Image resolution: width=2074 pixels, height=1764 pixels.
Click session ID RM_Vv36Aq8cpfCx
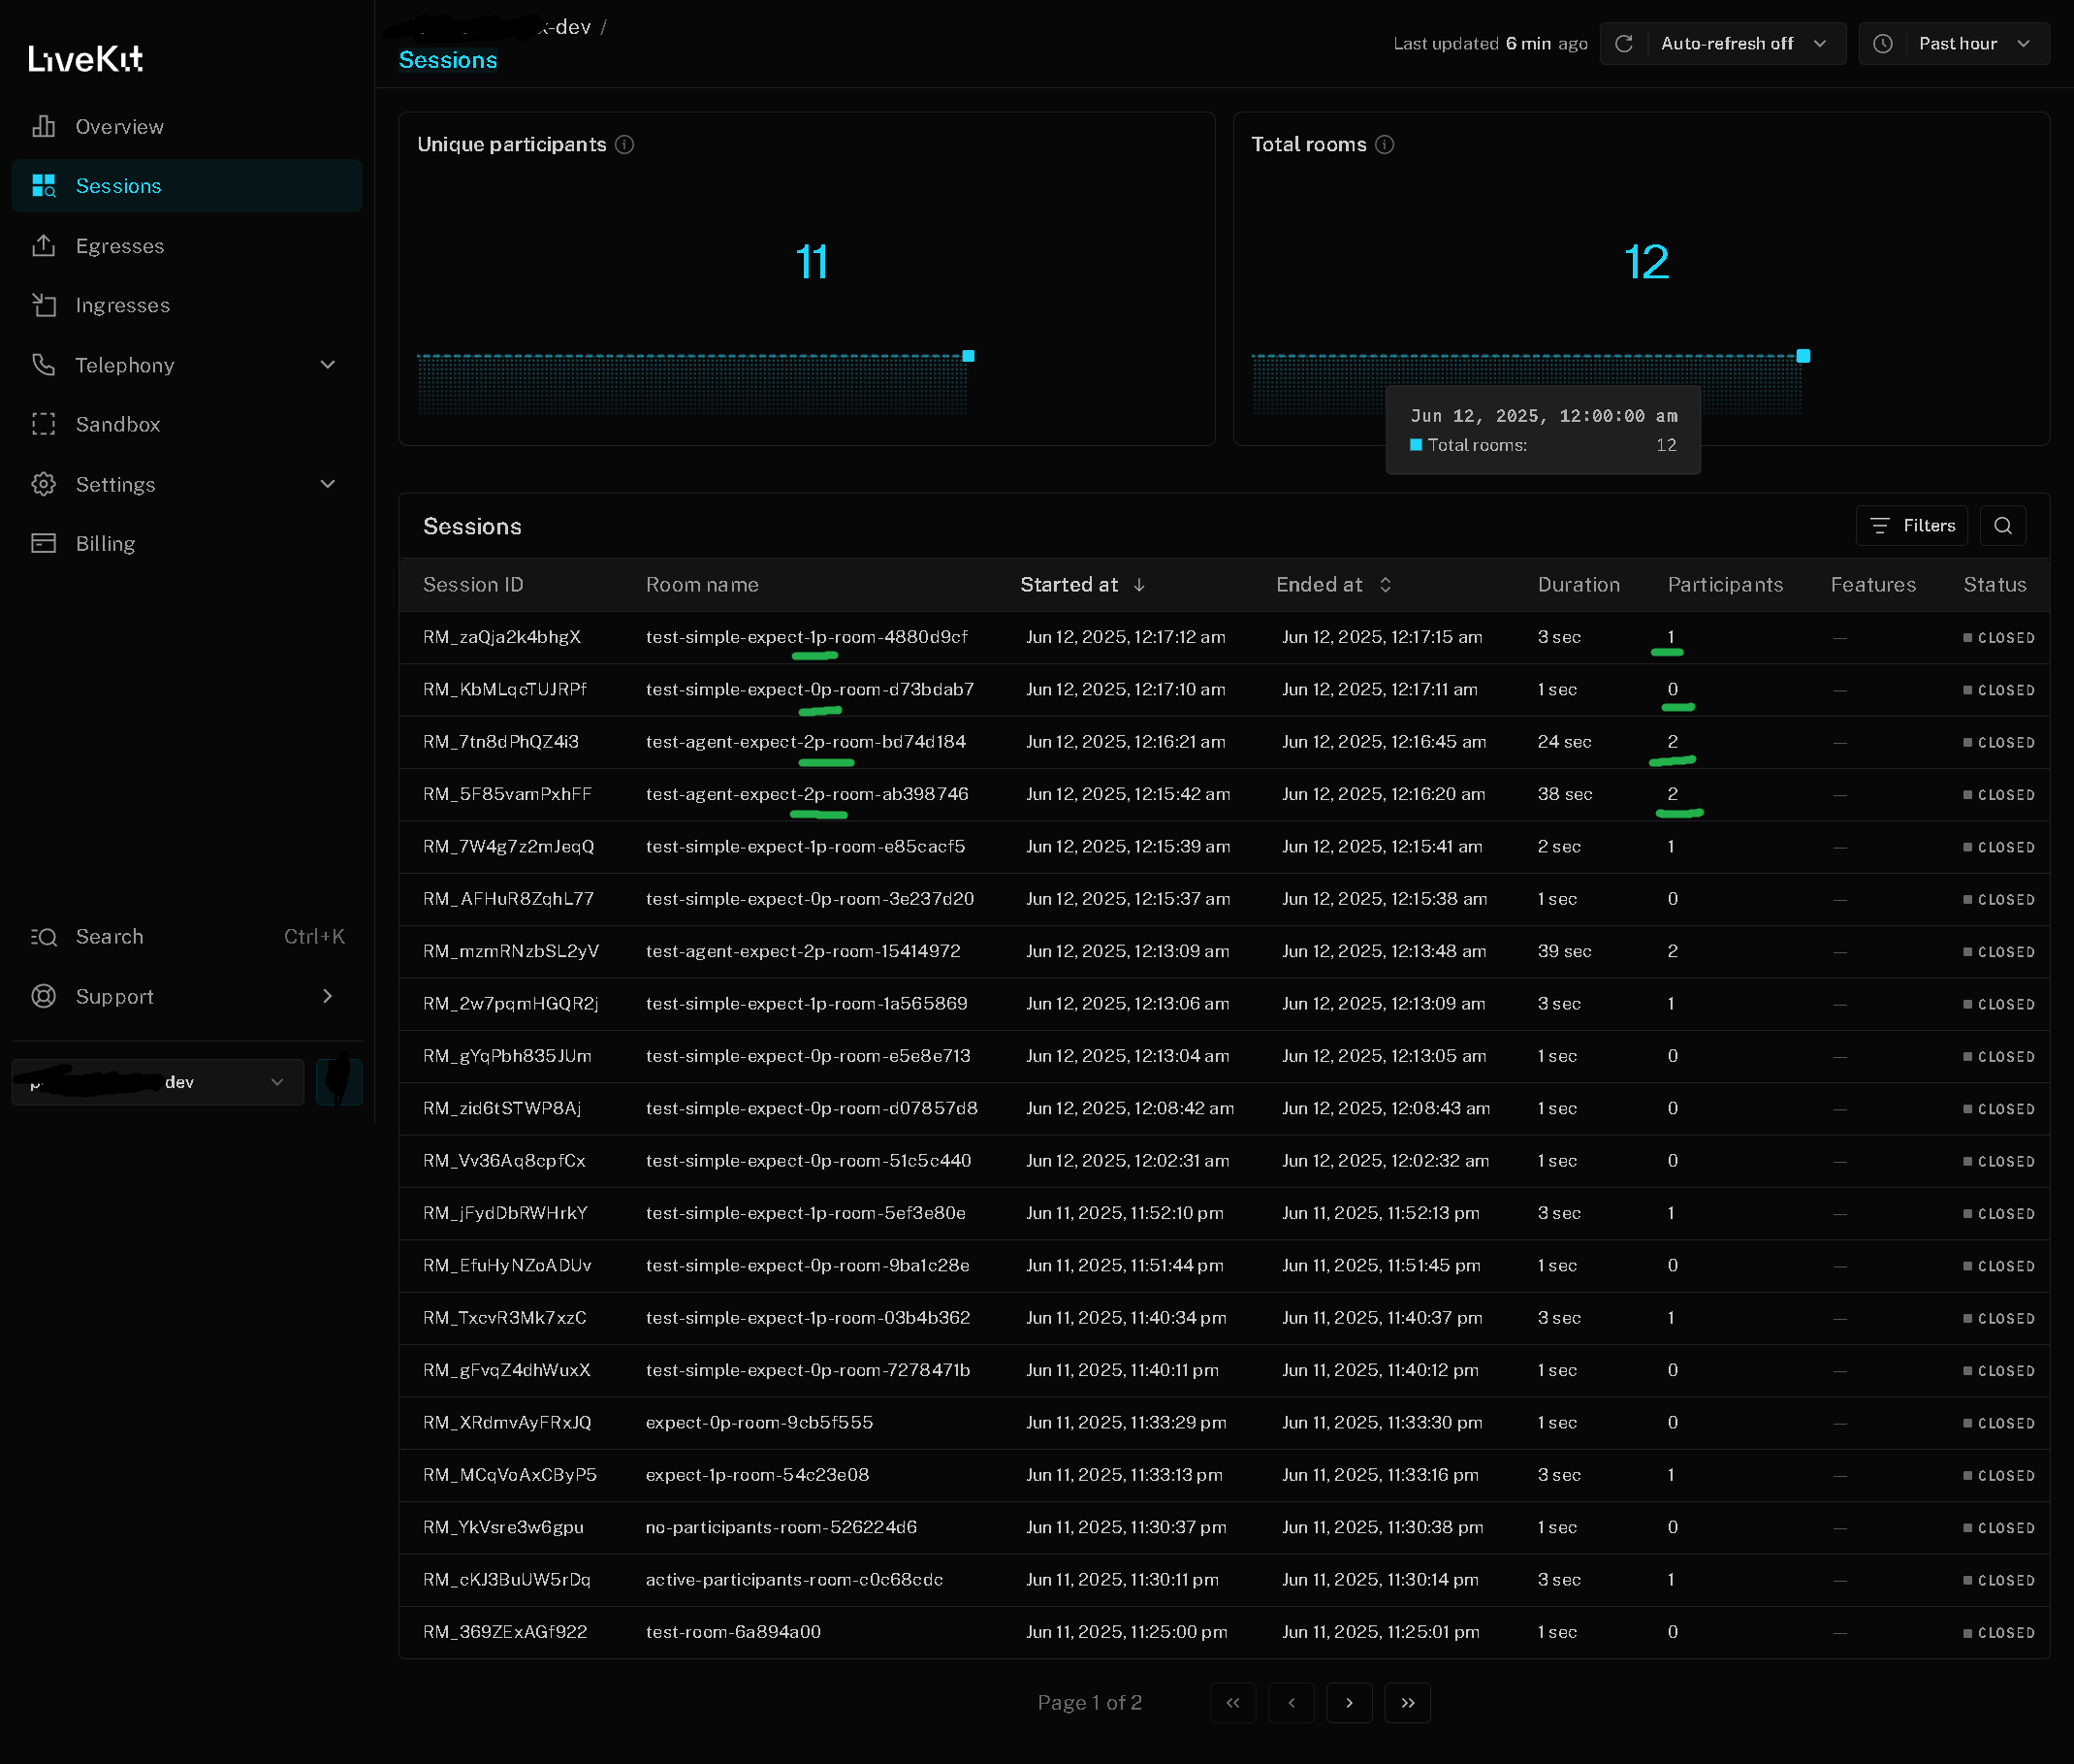click(x=504, y=1161)
